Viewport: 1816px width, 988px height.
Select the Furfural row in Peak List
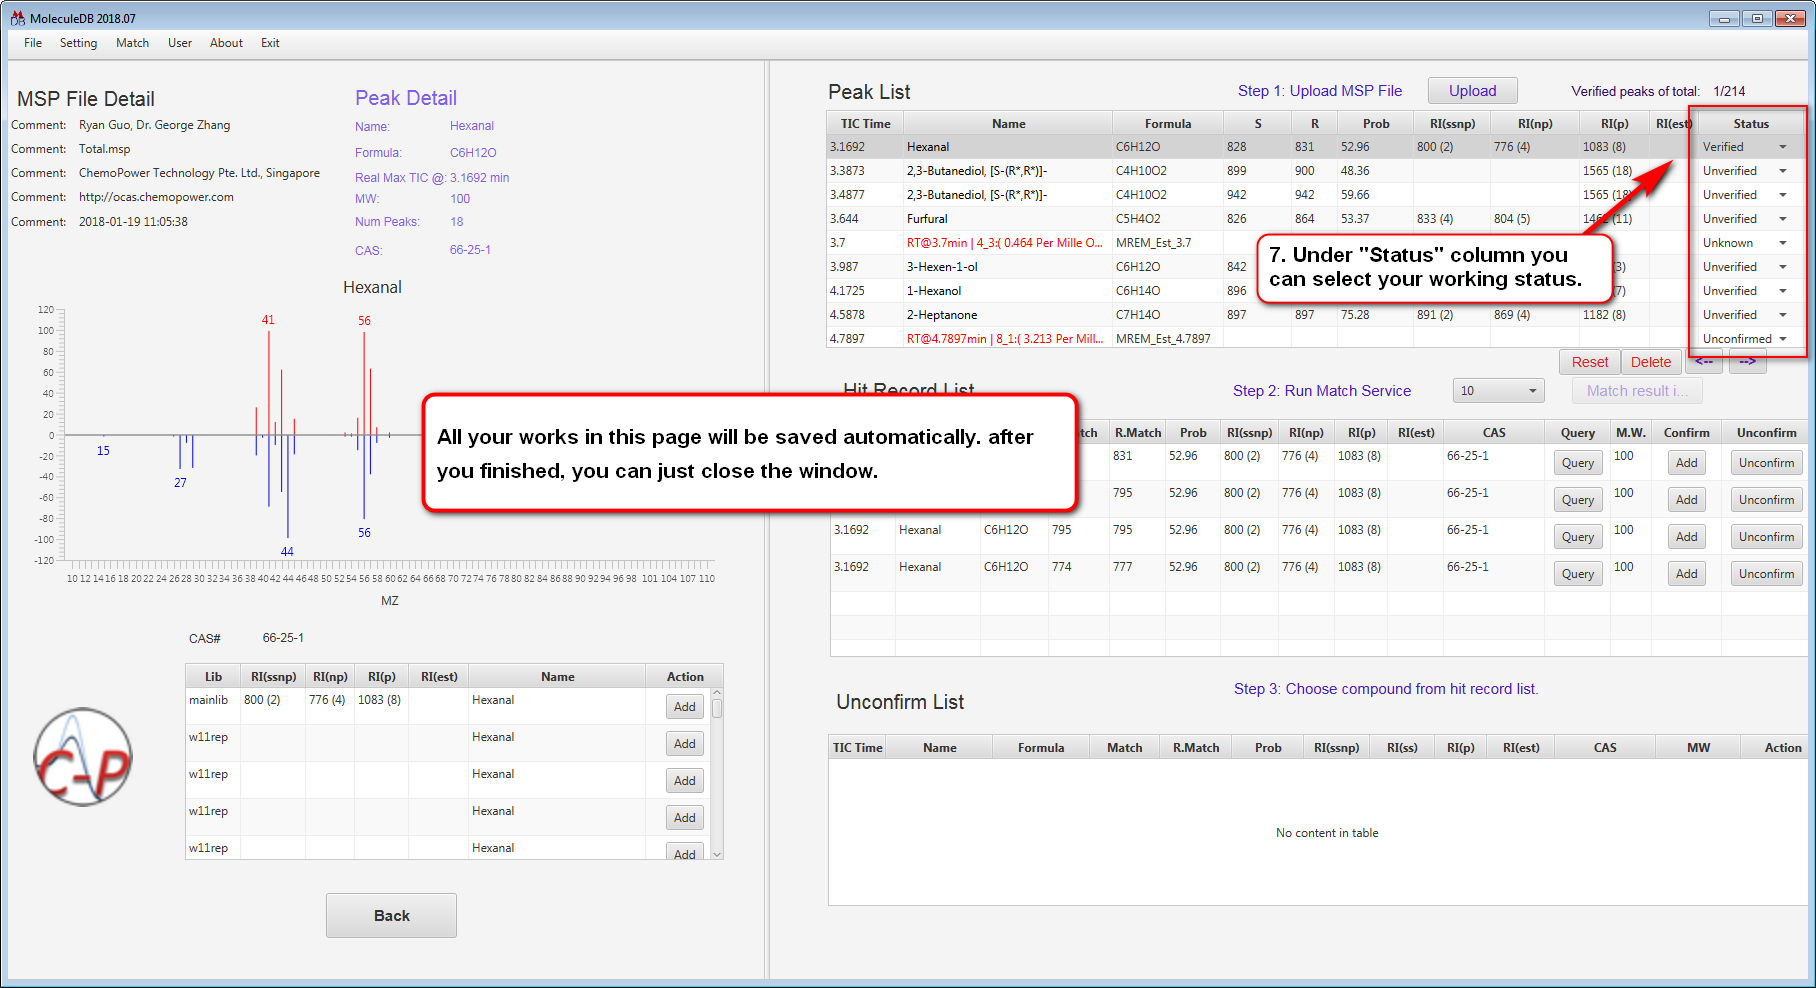tap(1008, 219)
